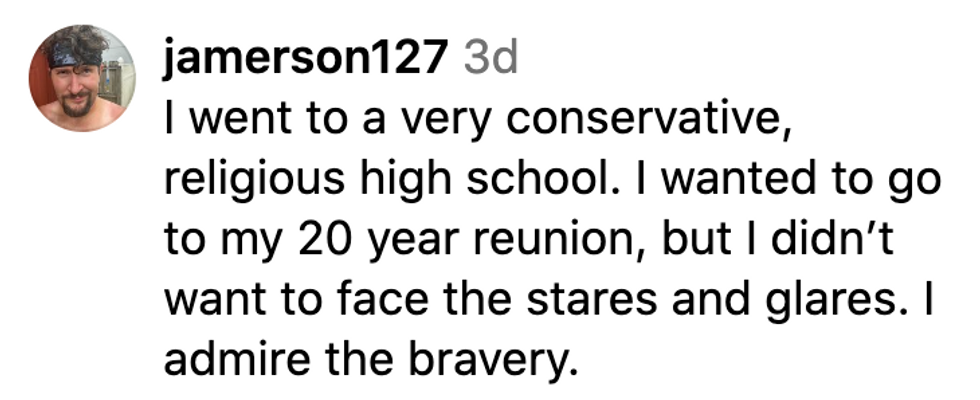Click the word 'didn't' in the comment
This screenshot has width=980, height=400.
(x=829, y=237)
